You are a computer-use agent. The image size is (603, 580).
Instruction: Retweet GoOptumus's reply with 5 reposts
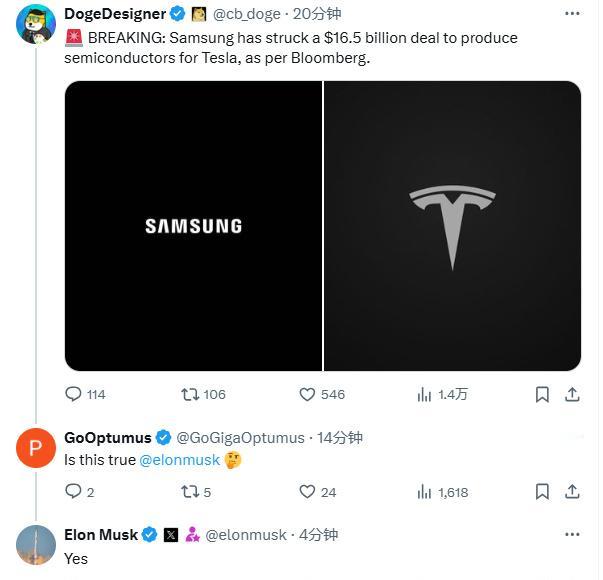pyautogui.click(x=196, y=492)
